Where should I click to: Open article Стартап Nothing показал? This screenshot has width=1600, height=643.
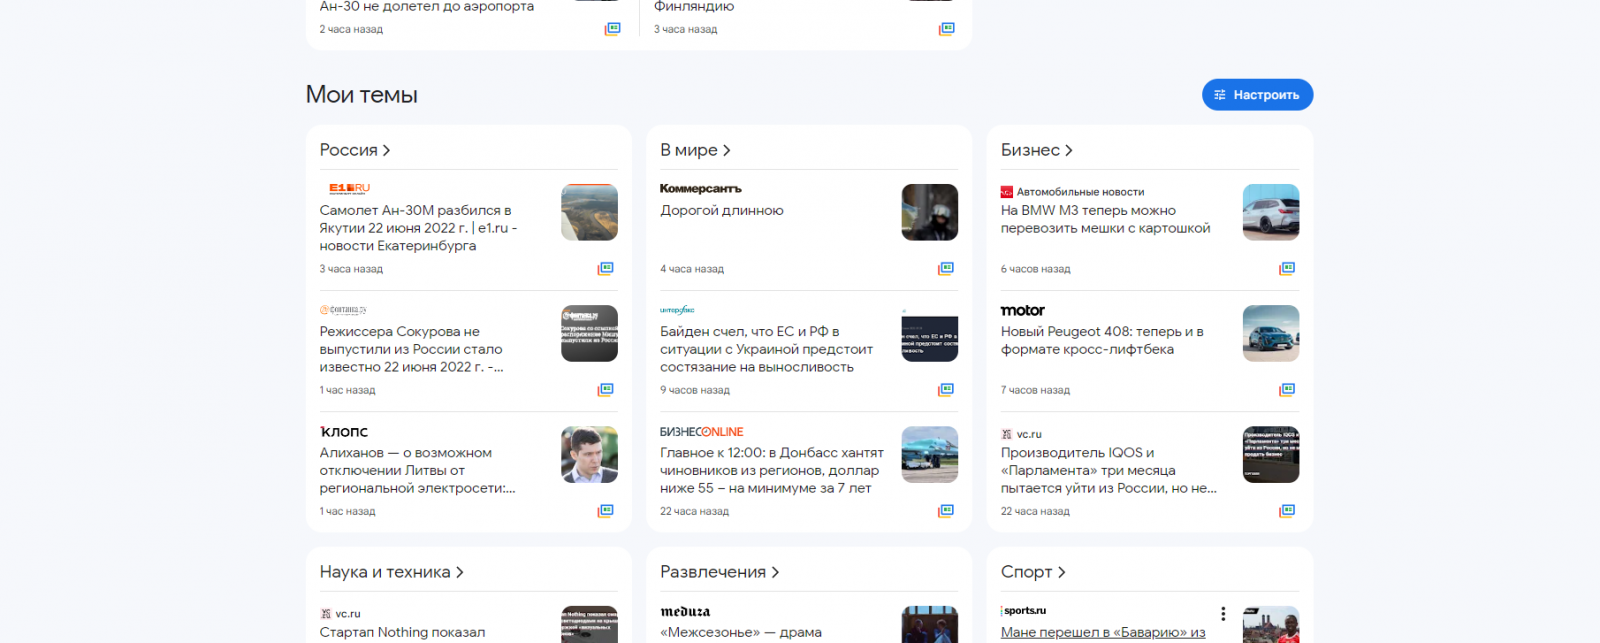coord(402,632)
